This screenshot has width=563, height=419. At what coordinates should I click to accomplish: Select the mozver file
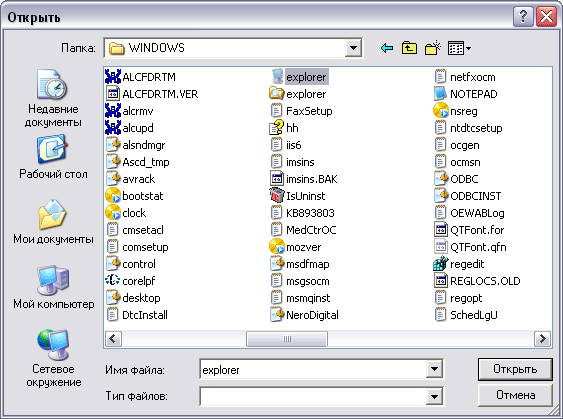(x=296, y=247)
